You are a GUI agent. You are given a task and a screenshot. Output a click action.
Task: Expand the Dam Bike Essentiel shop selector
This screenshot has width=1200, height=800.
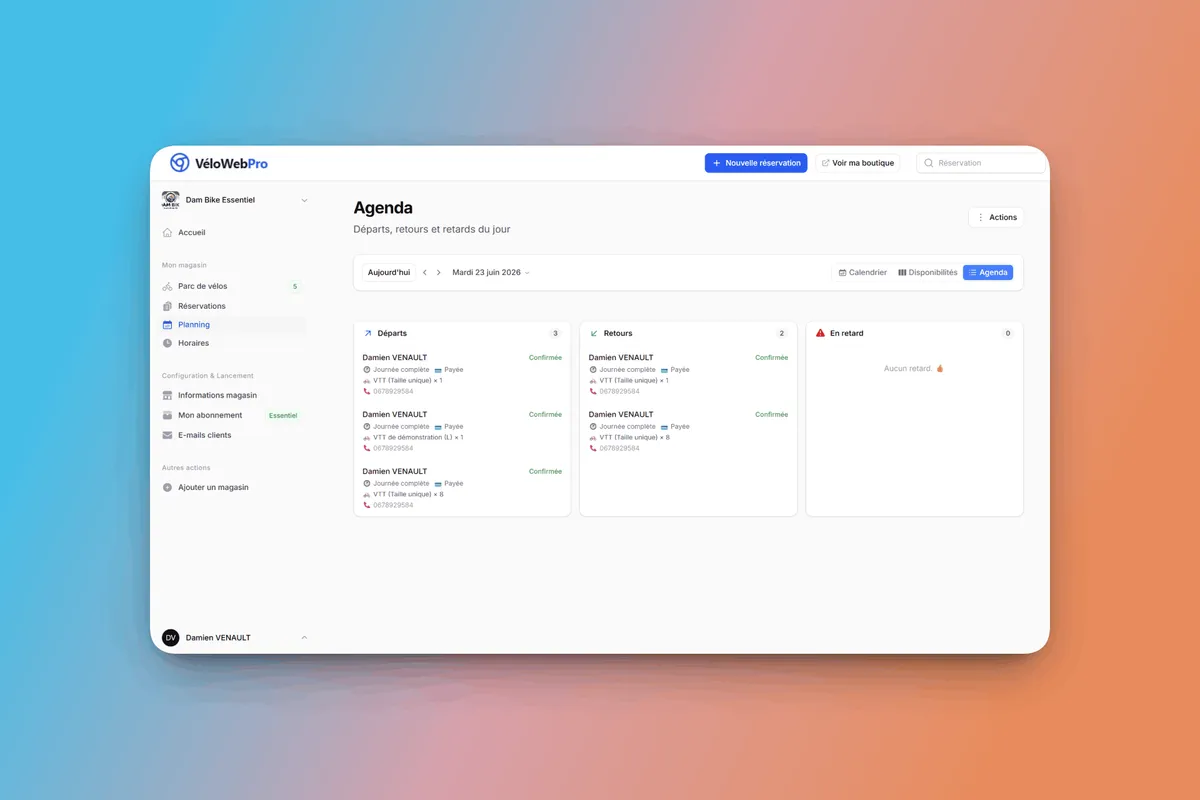coord(235,200)
